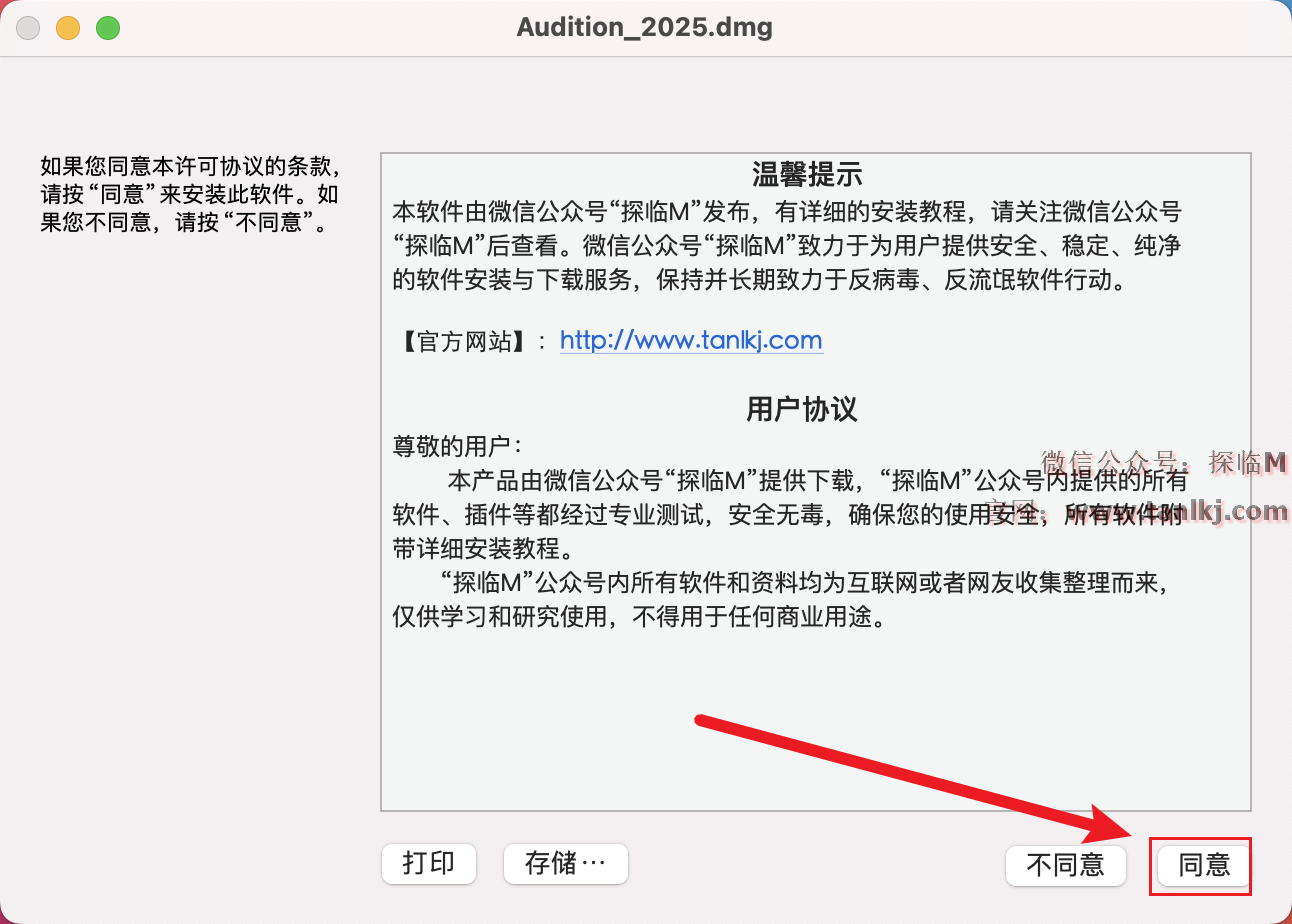Click the 温馨提示 heading
This screenshot has height=924, width=1292.
coord(807,175)
